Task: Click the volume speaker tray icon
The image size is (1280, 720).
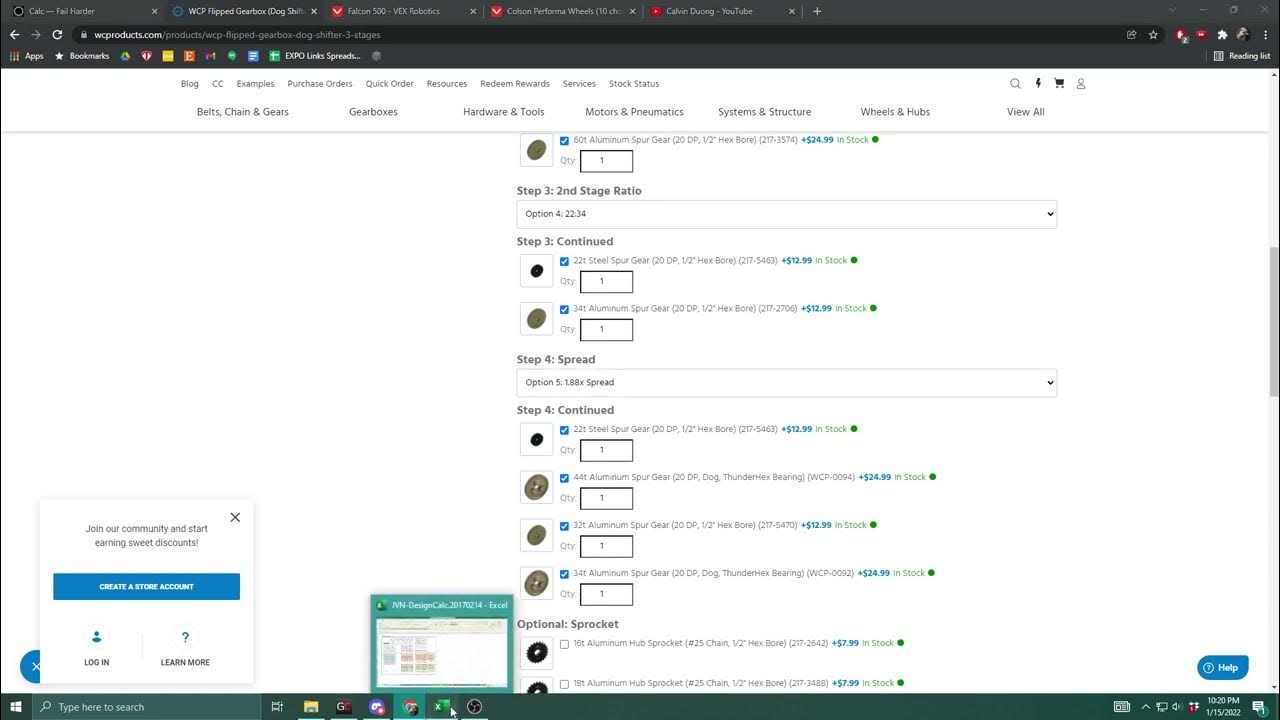Action: point(1176,707)
